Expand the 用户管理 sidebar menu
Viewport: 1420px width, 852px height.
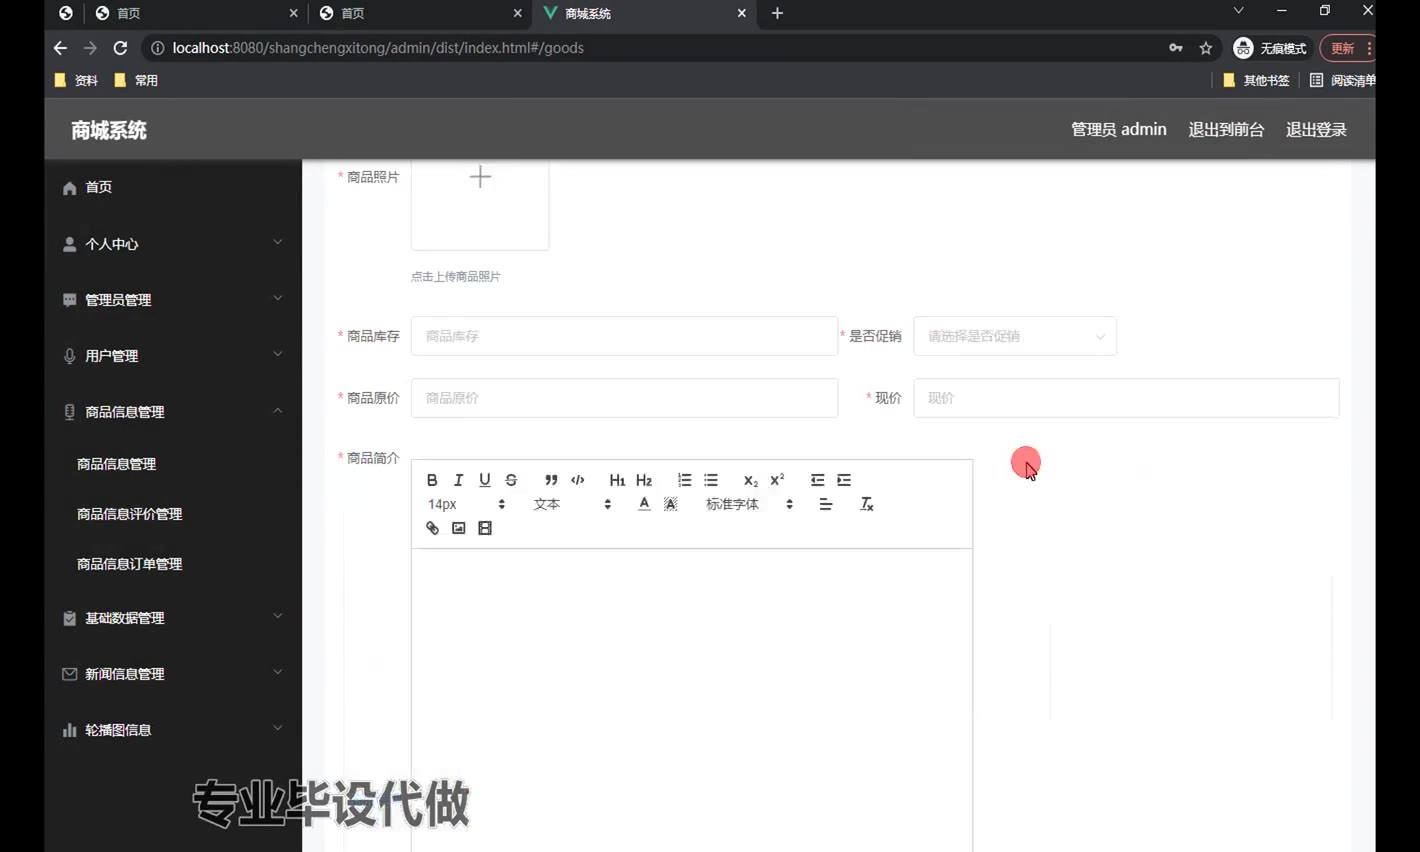click(x=172, y=356)
